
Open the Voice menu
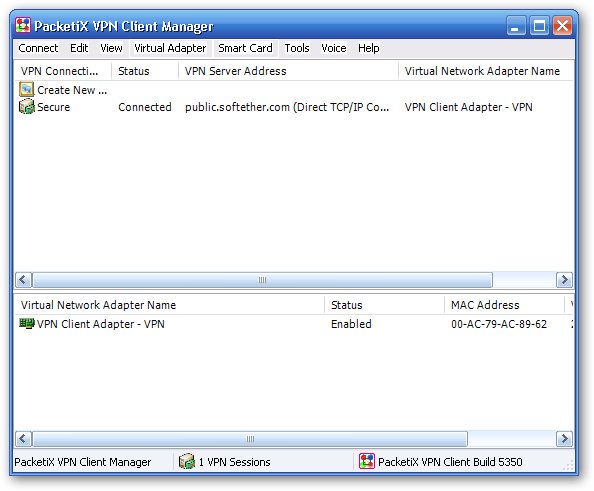(x=334, y=48)
